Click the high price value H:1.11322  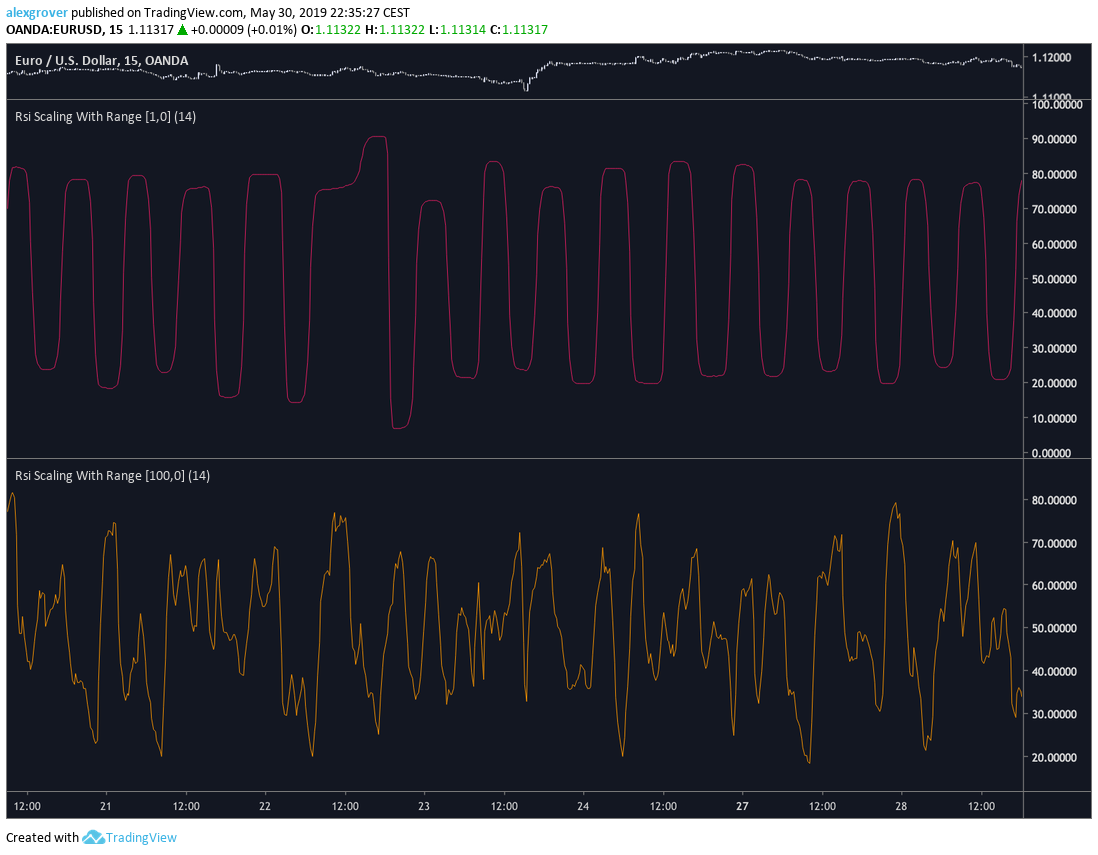(x=394, y=29)
